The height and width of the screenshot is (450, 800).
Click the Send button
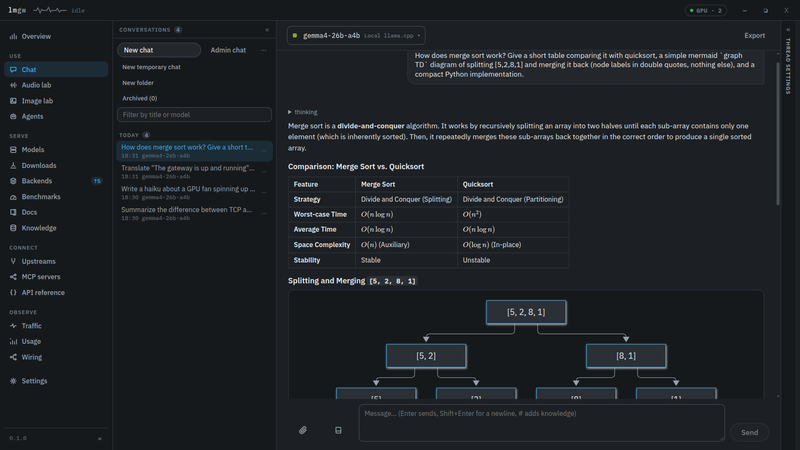click(x=749, y=432)
